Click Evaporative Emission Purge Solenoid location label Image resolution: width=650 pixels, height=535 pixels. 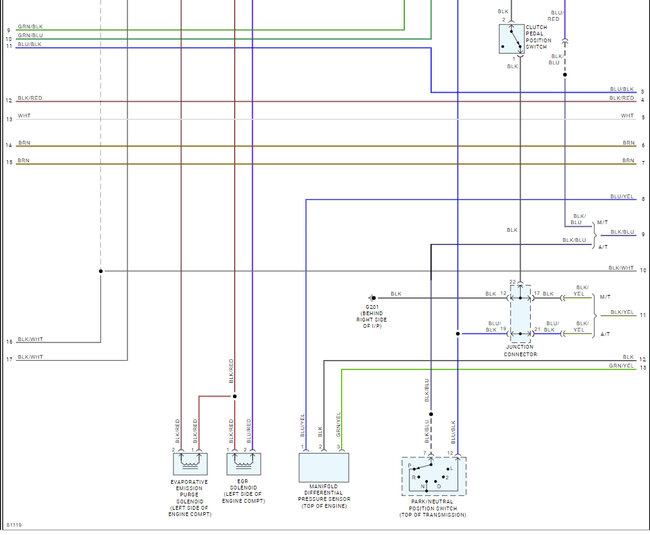pos(190,498)
